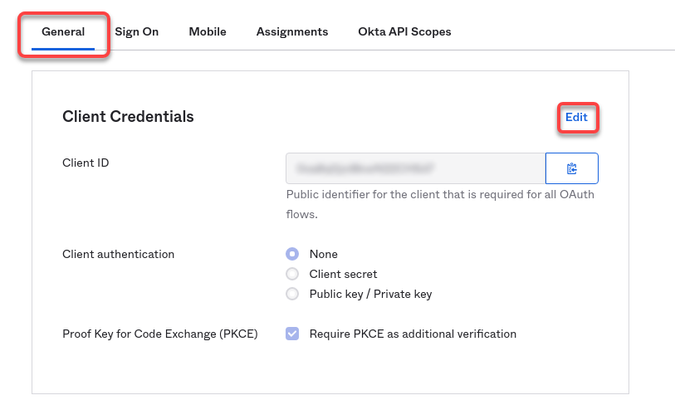This screenshot has width=675, height=404.
Task: Switch to the Sign On tab
Action: [136, 32]
